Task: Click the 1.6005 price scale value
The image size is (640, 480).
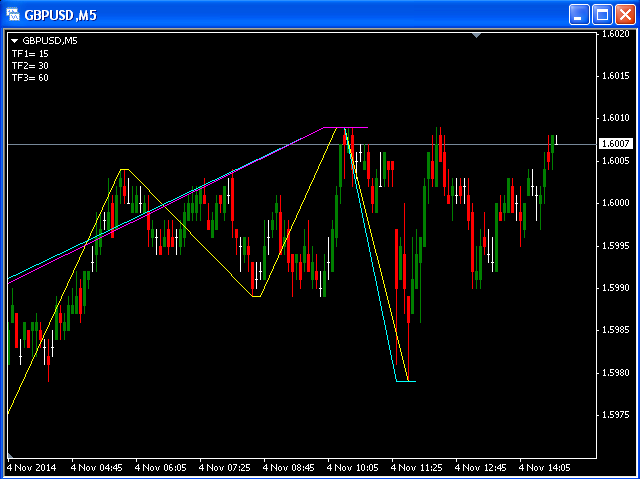Action: point(617,161)
